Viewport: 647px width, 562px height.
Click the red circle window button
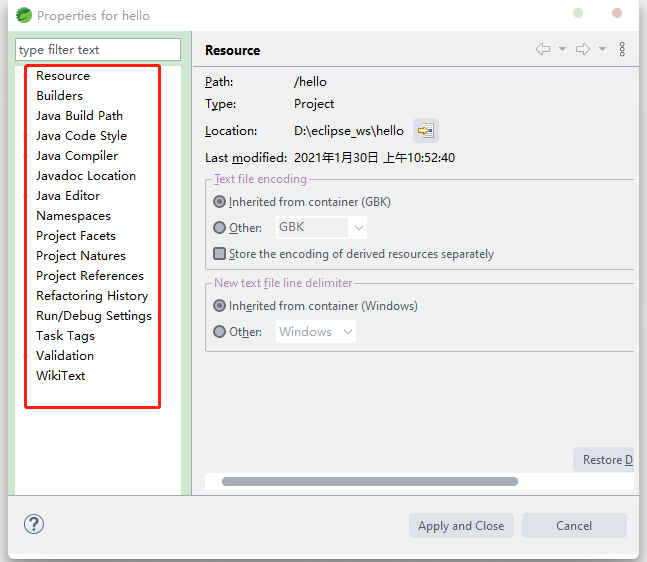(617, 14)
